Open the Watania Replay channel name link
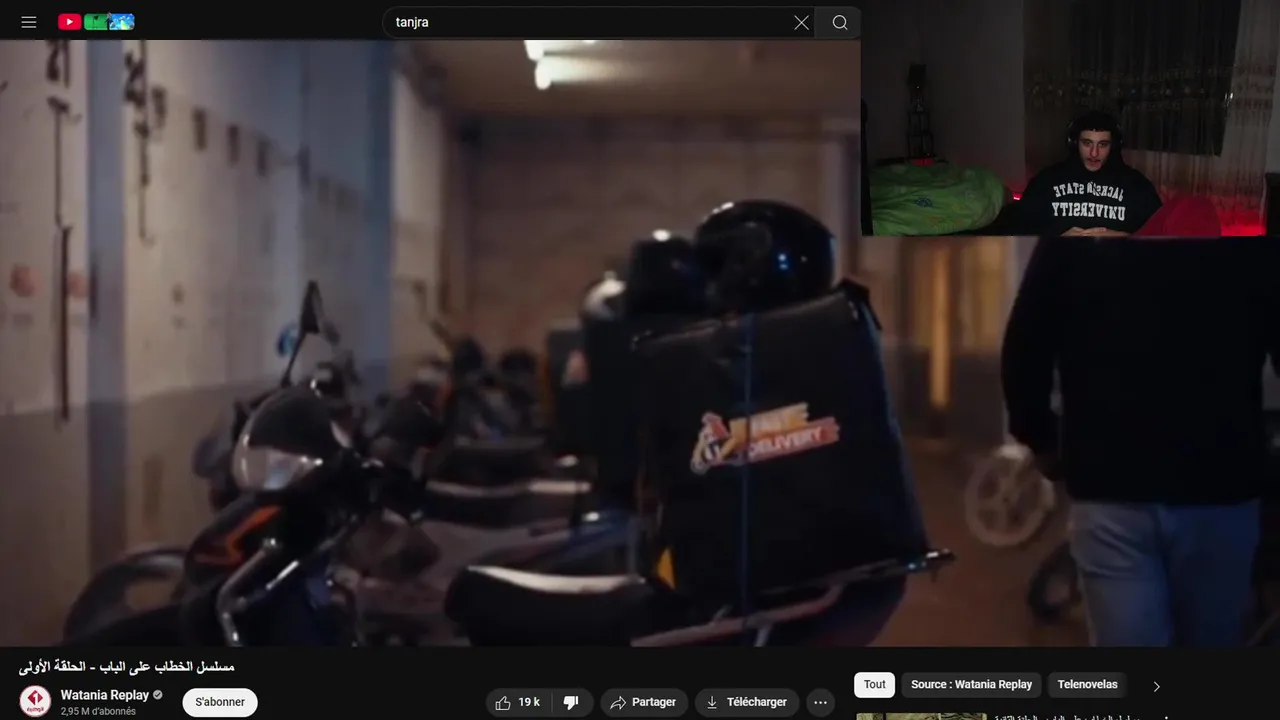This screenshot has height=720, width=1280. [105, 695]
